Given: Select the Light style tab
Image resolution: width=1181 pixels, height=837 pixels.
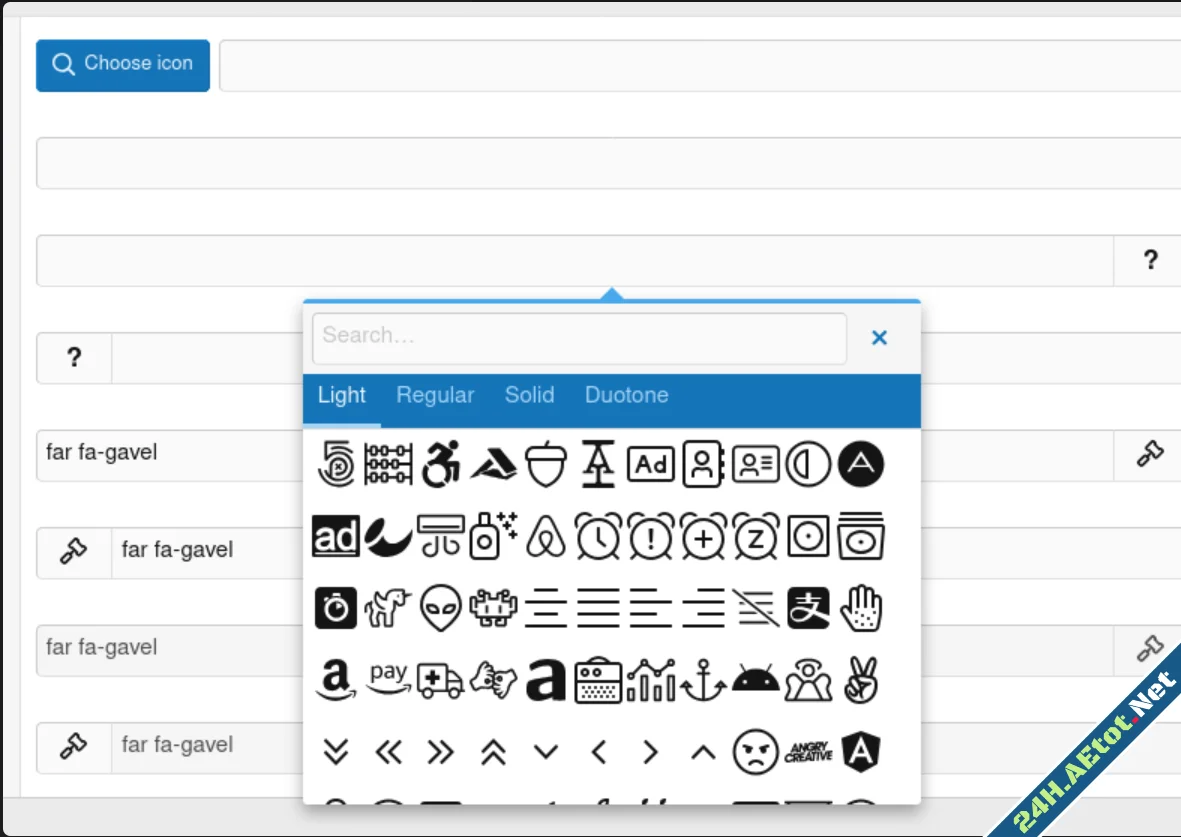Looking at the screenshot, I should point(342,395).
